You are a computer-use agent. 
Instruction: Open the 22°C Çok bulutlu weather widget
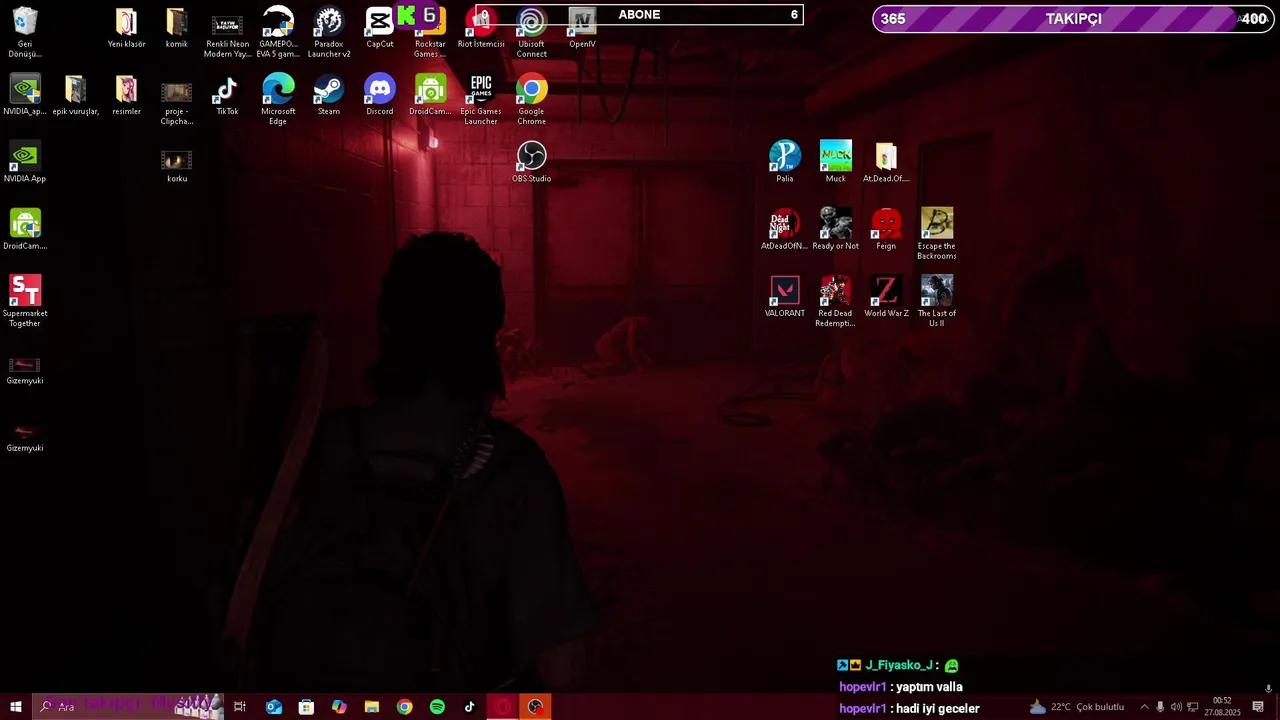point(1077,707)
